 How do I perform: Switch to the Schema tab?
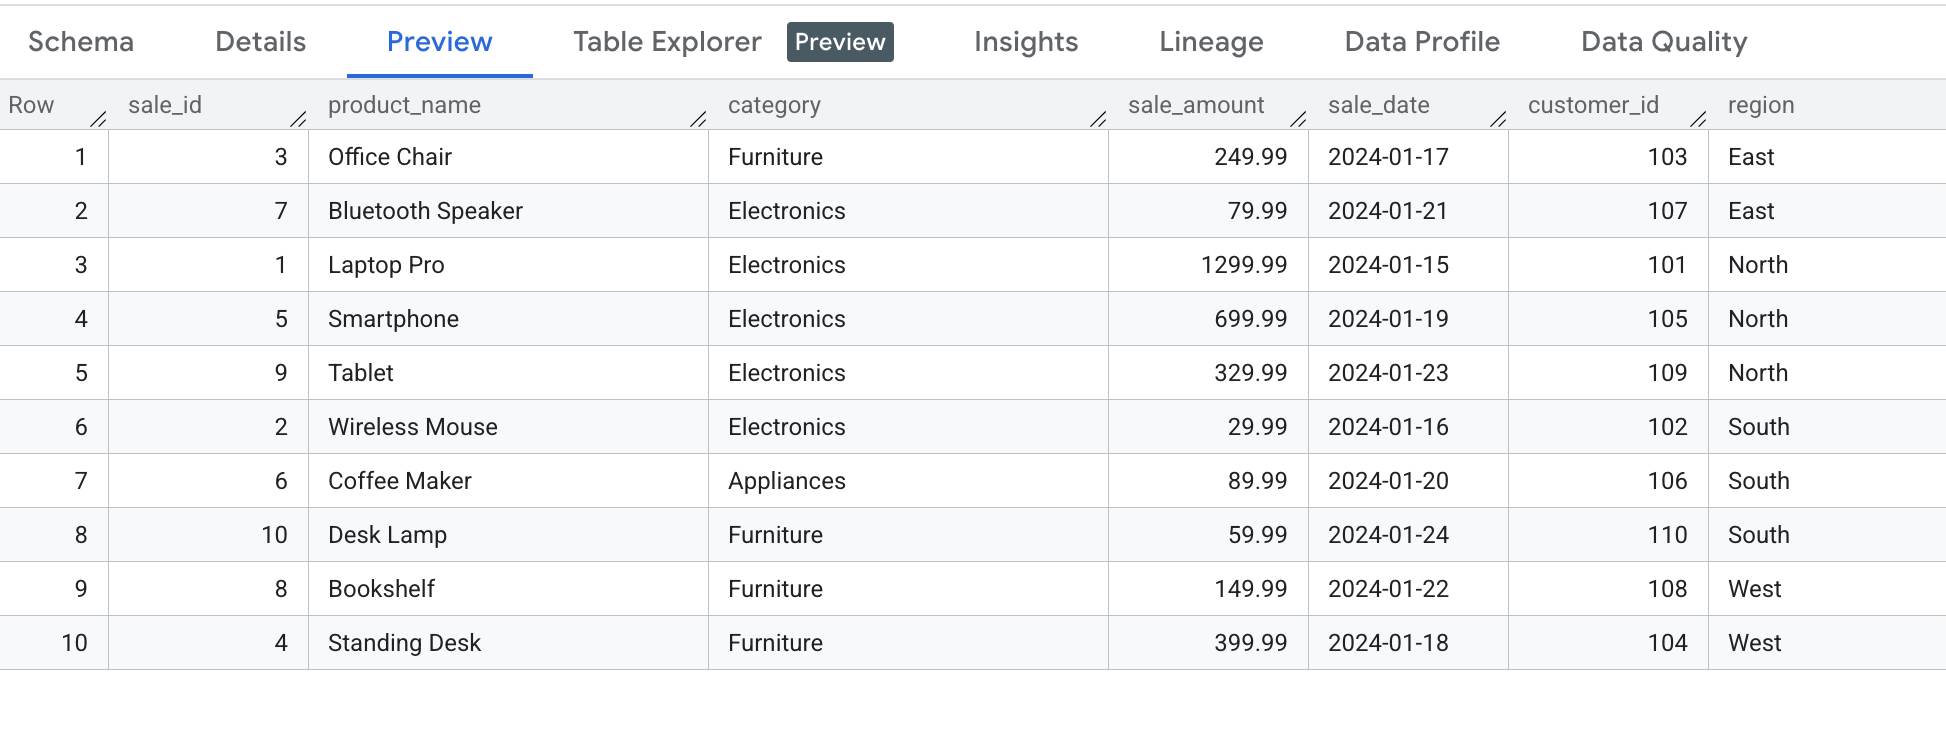click(x=81, y=42)
